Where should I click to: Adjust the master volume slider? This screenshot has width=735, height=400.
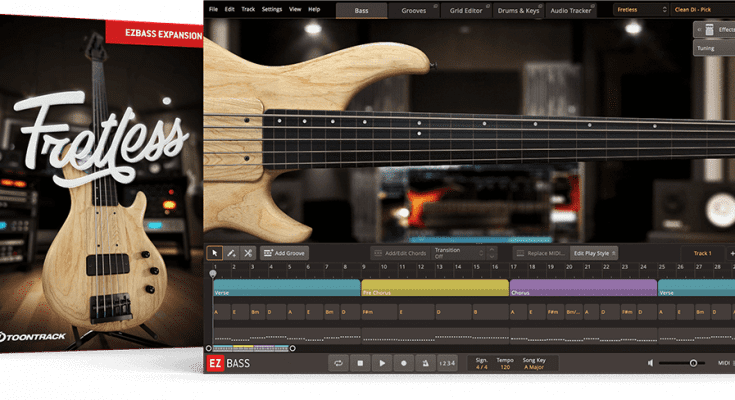tap(693, 362)
